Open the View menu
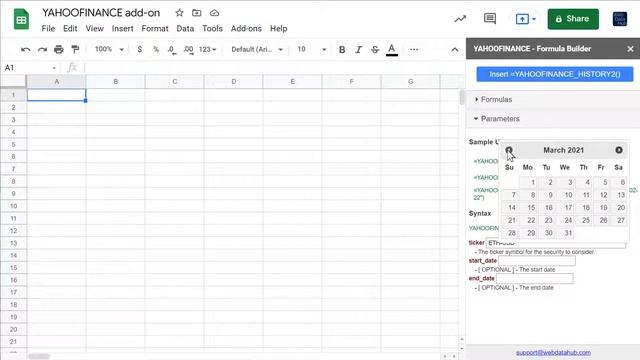 [x=94, y=29]
